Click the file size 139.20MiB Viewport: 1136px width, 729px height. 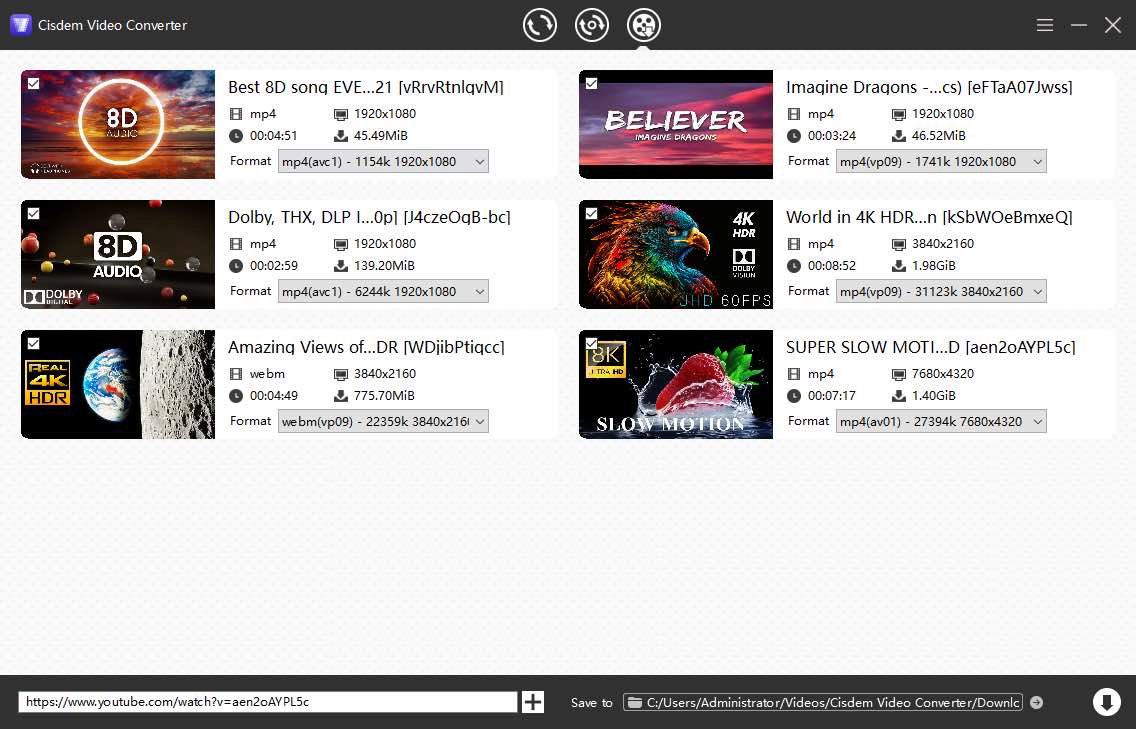point(384,266)
